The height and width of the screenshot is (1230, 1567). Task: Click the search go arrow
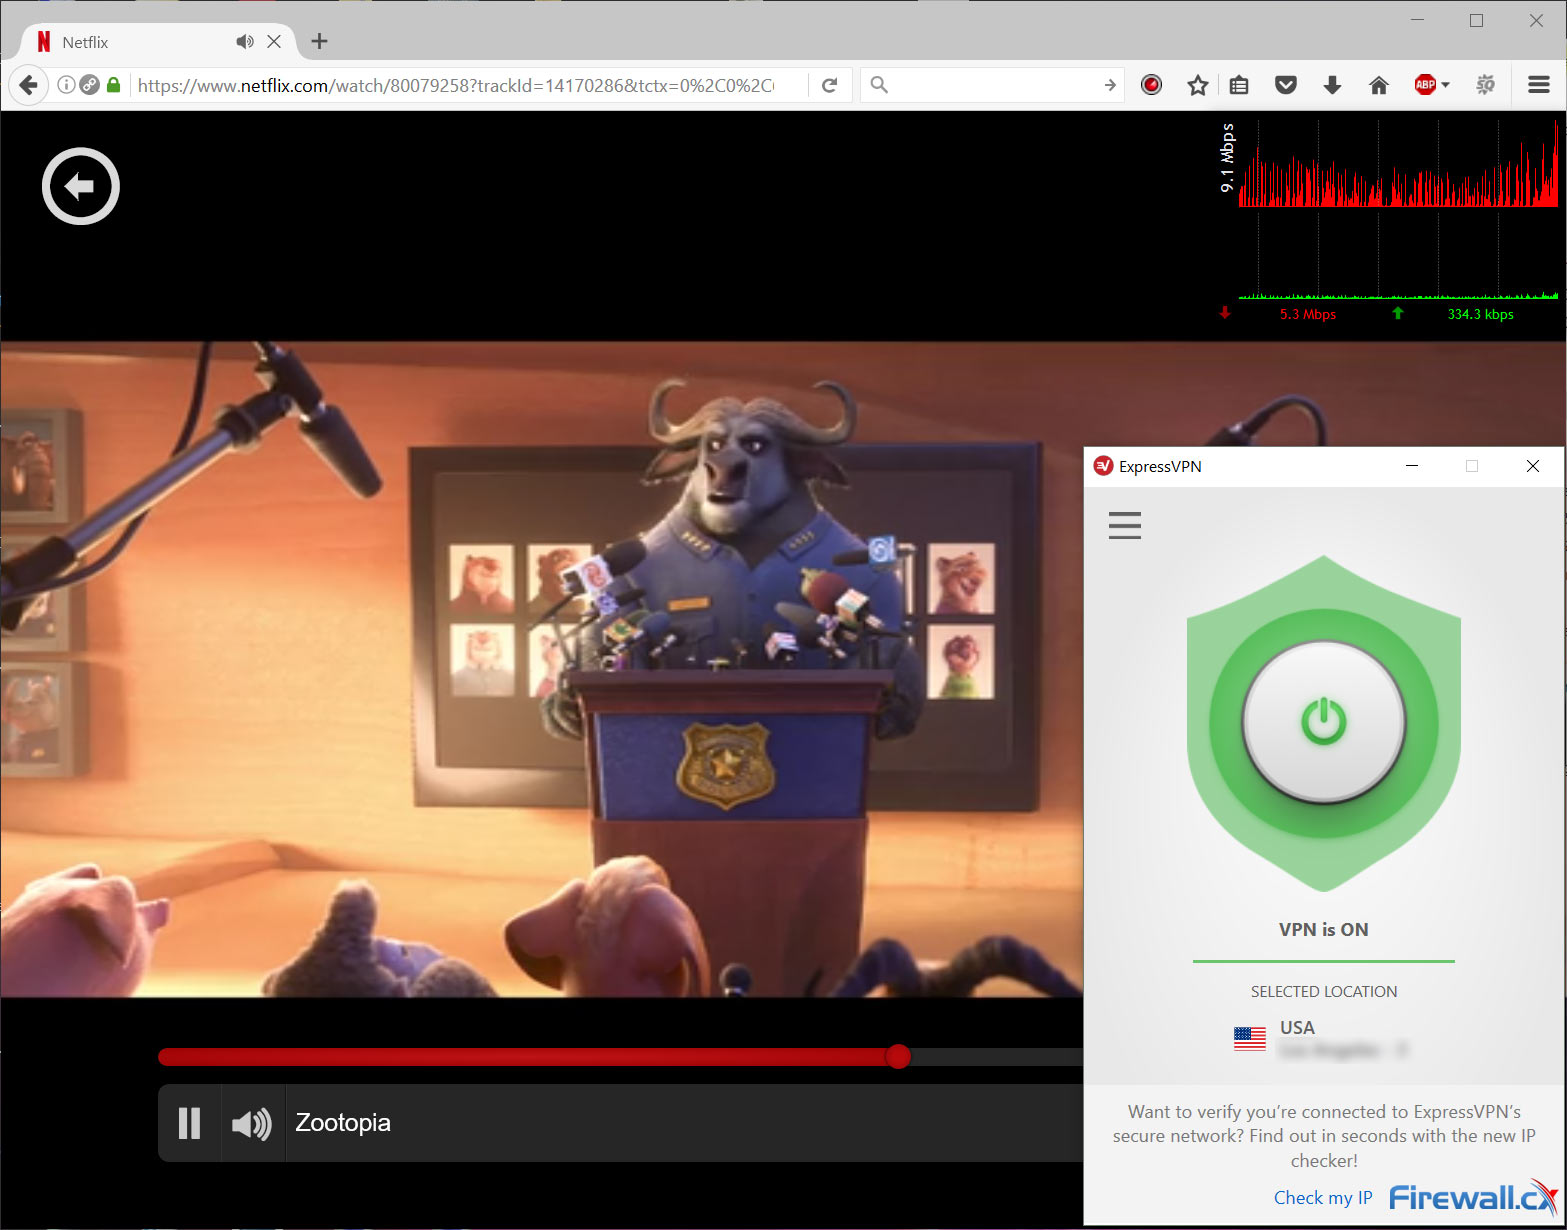tap(1109, 85)
